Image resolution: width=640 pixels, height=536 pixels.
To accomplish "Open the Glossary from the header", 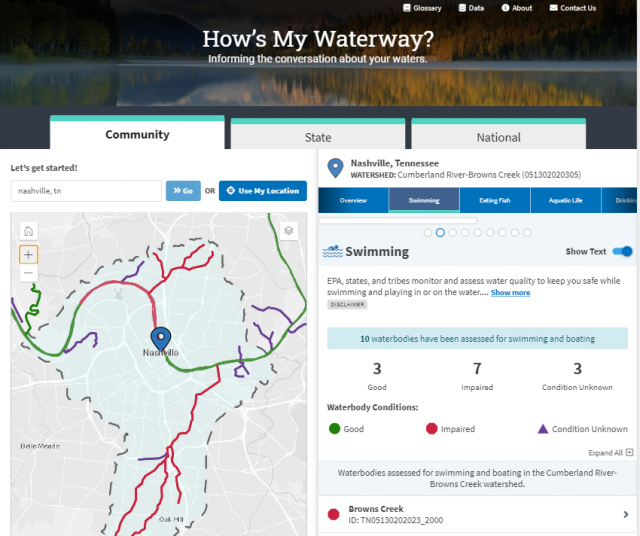I will pyautogui.click(x=421, y=8).
